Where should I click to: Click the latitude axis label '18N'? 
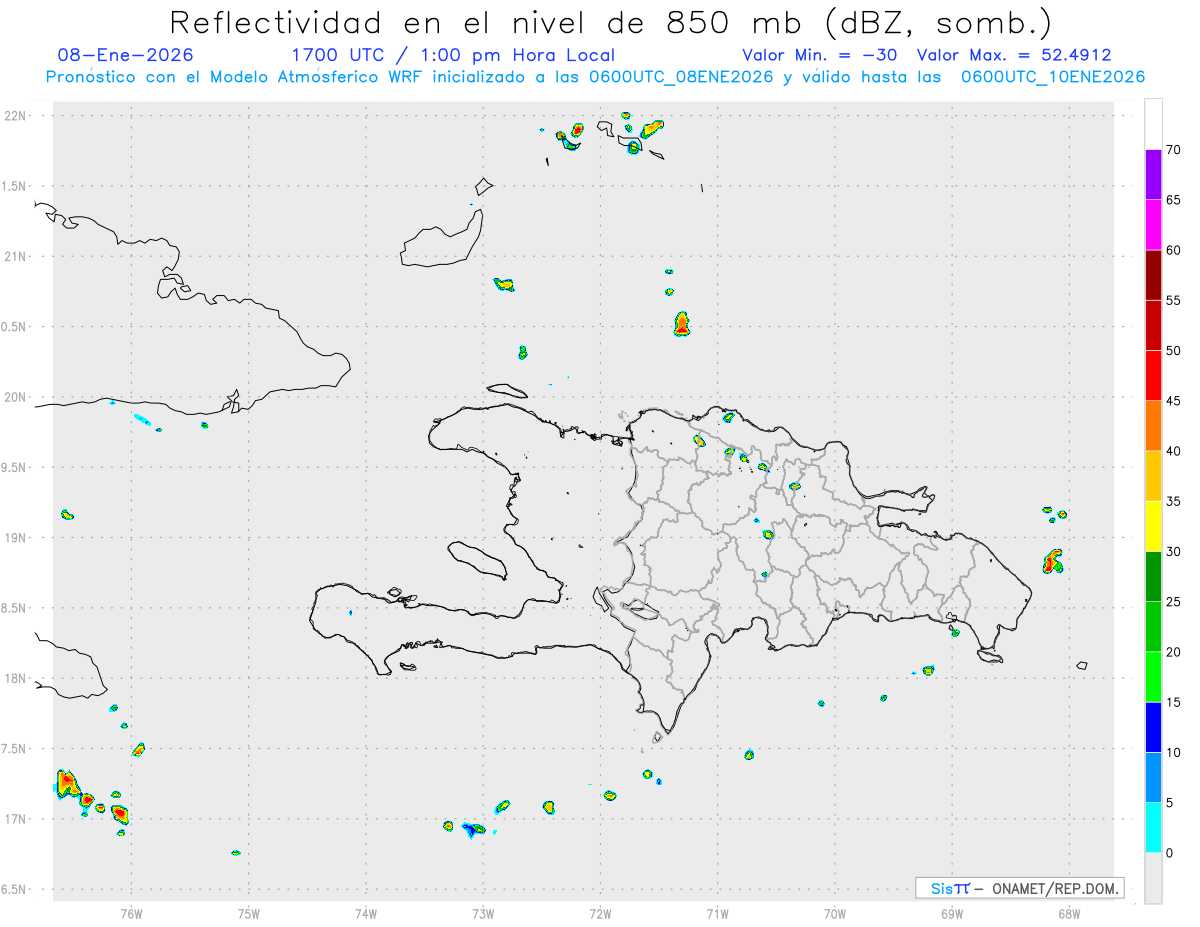(17, 678)
